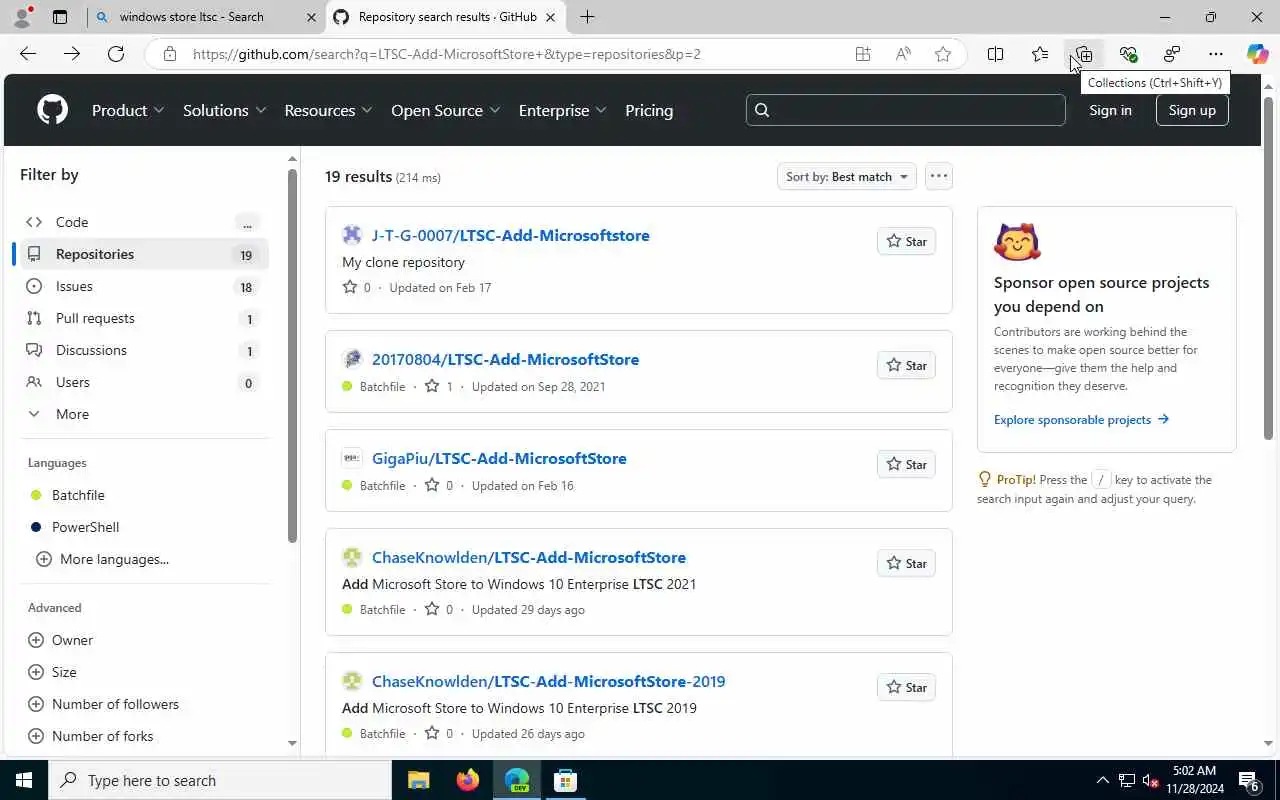The height and width of the screenshot is (800, 1280).
Task: Click Explore sponsorable projects link
Action: (x=1081, y=419)
